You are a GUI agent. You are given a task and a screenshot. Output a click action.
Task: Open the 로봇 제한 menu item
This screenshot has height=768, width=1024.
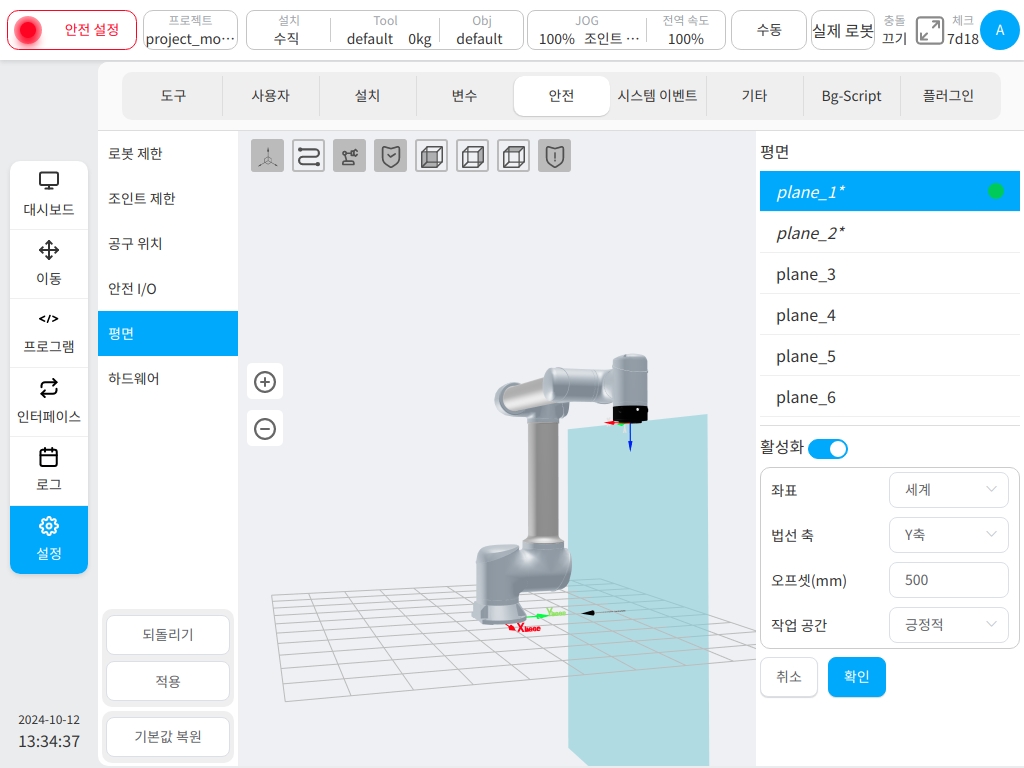168,153
